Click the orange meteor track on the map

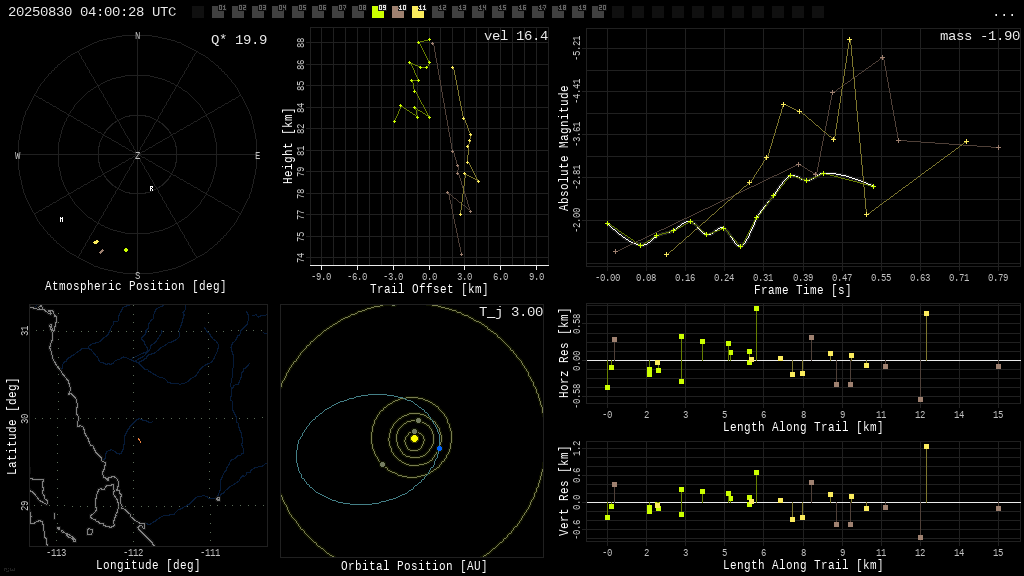point(139,441)
